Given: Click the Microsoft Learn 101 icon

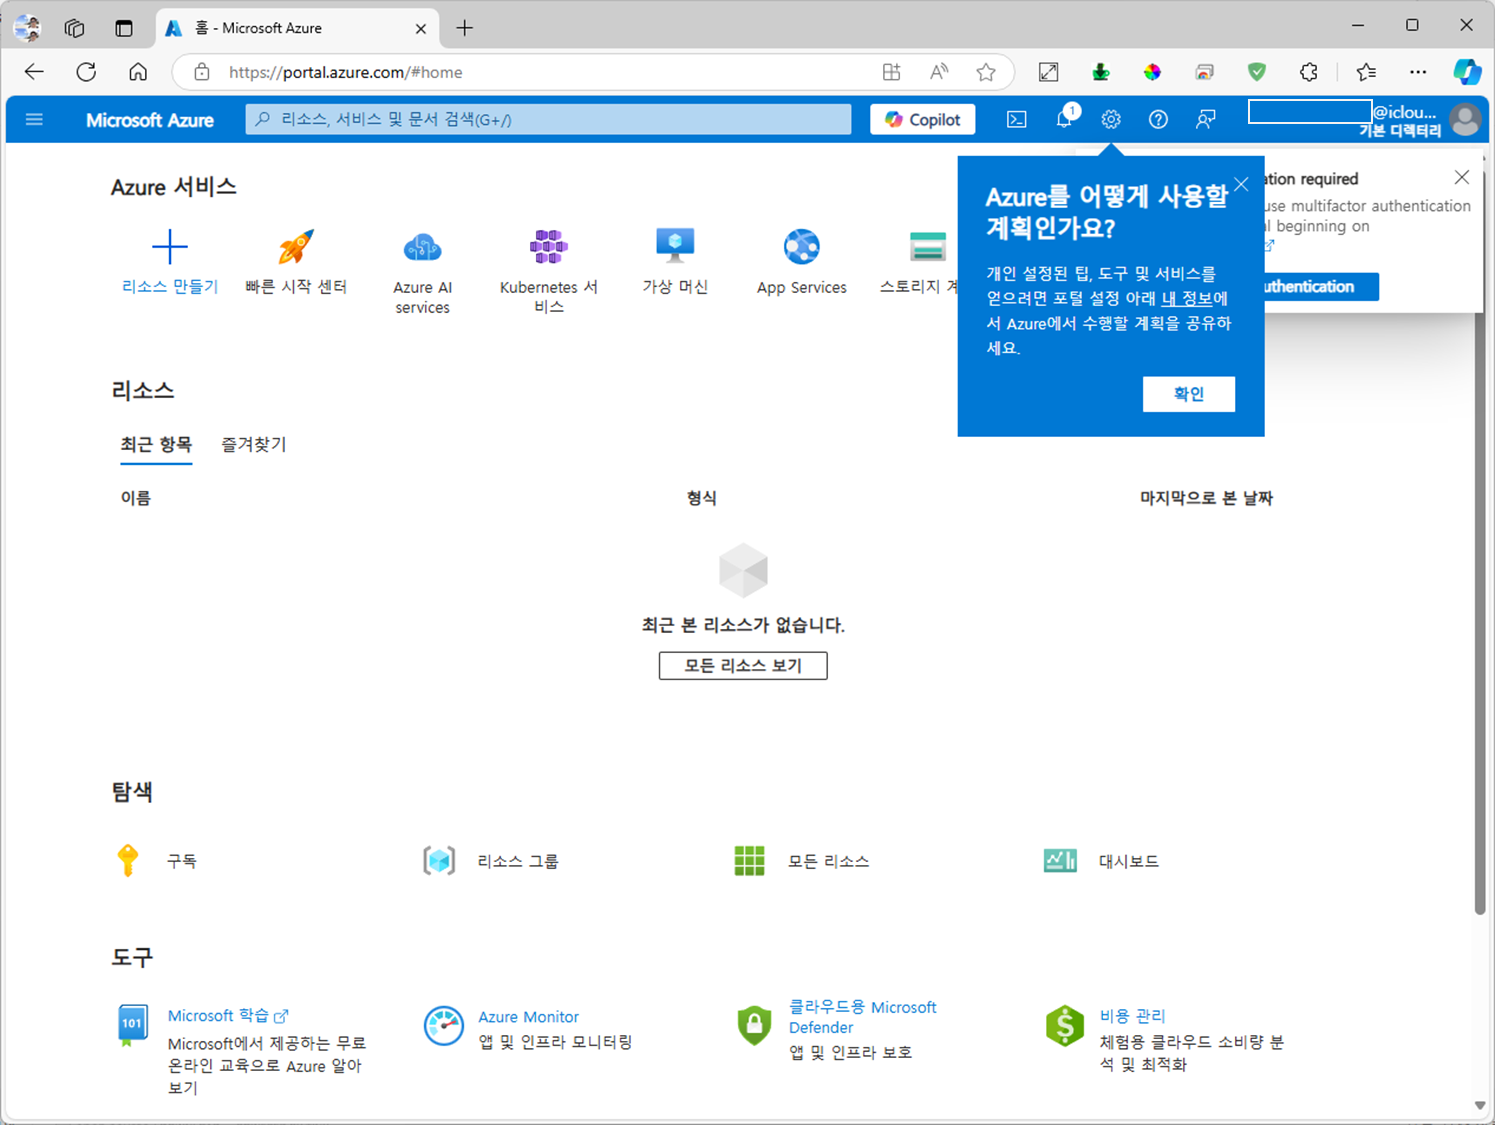Looking at the screenshot, I should pos(132,1026).
